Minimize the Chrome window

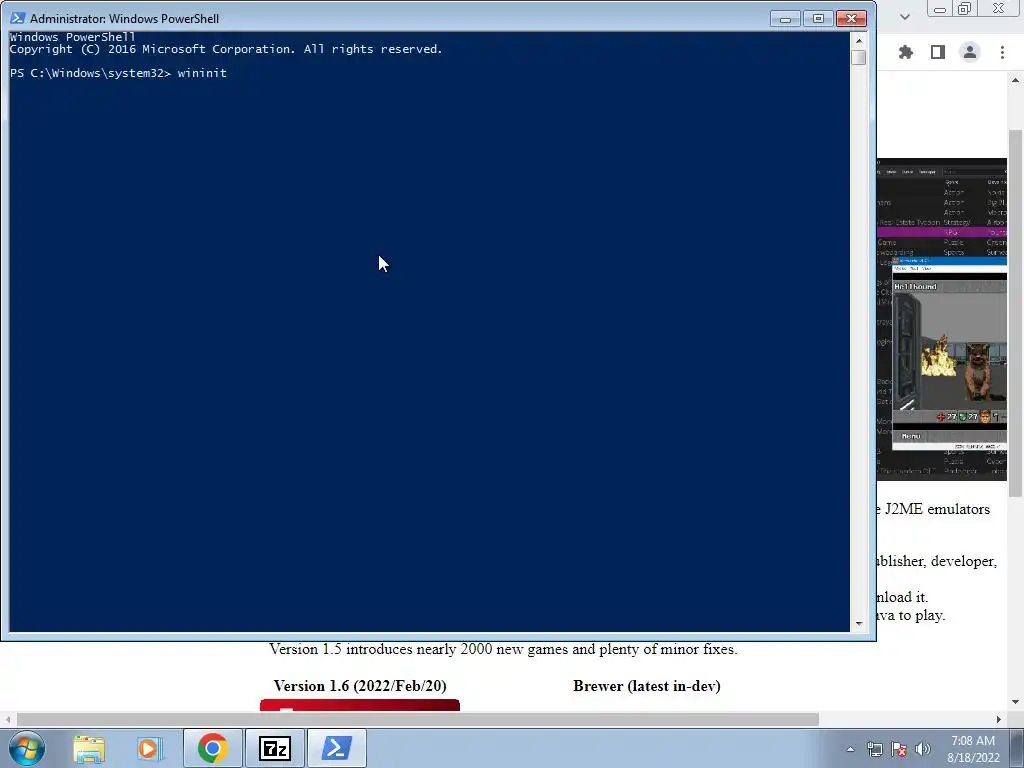click(x=940, y=9)
